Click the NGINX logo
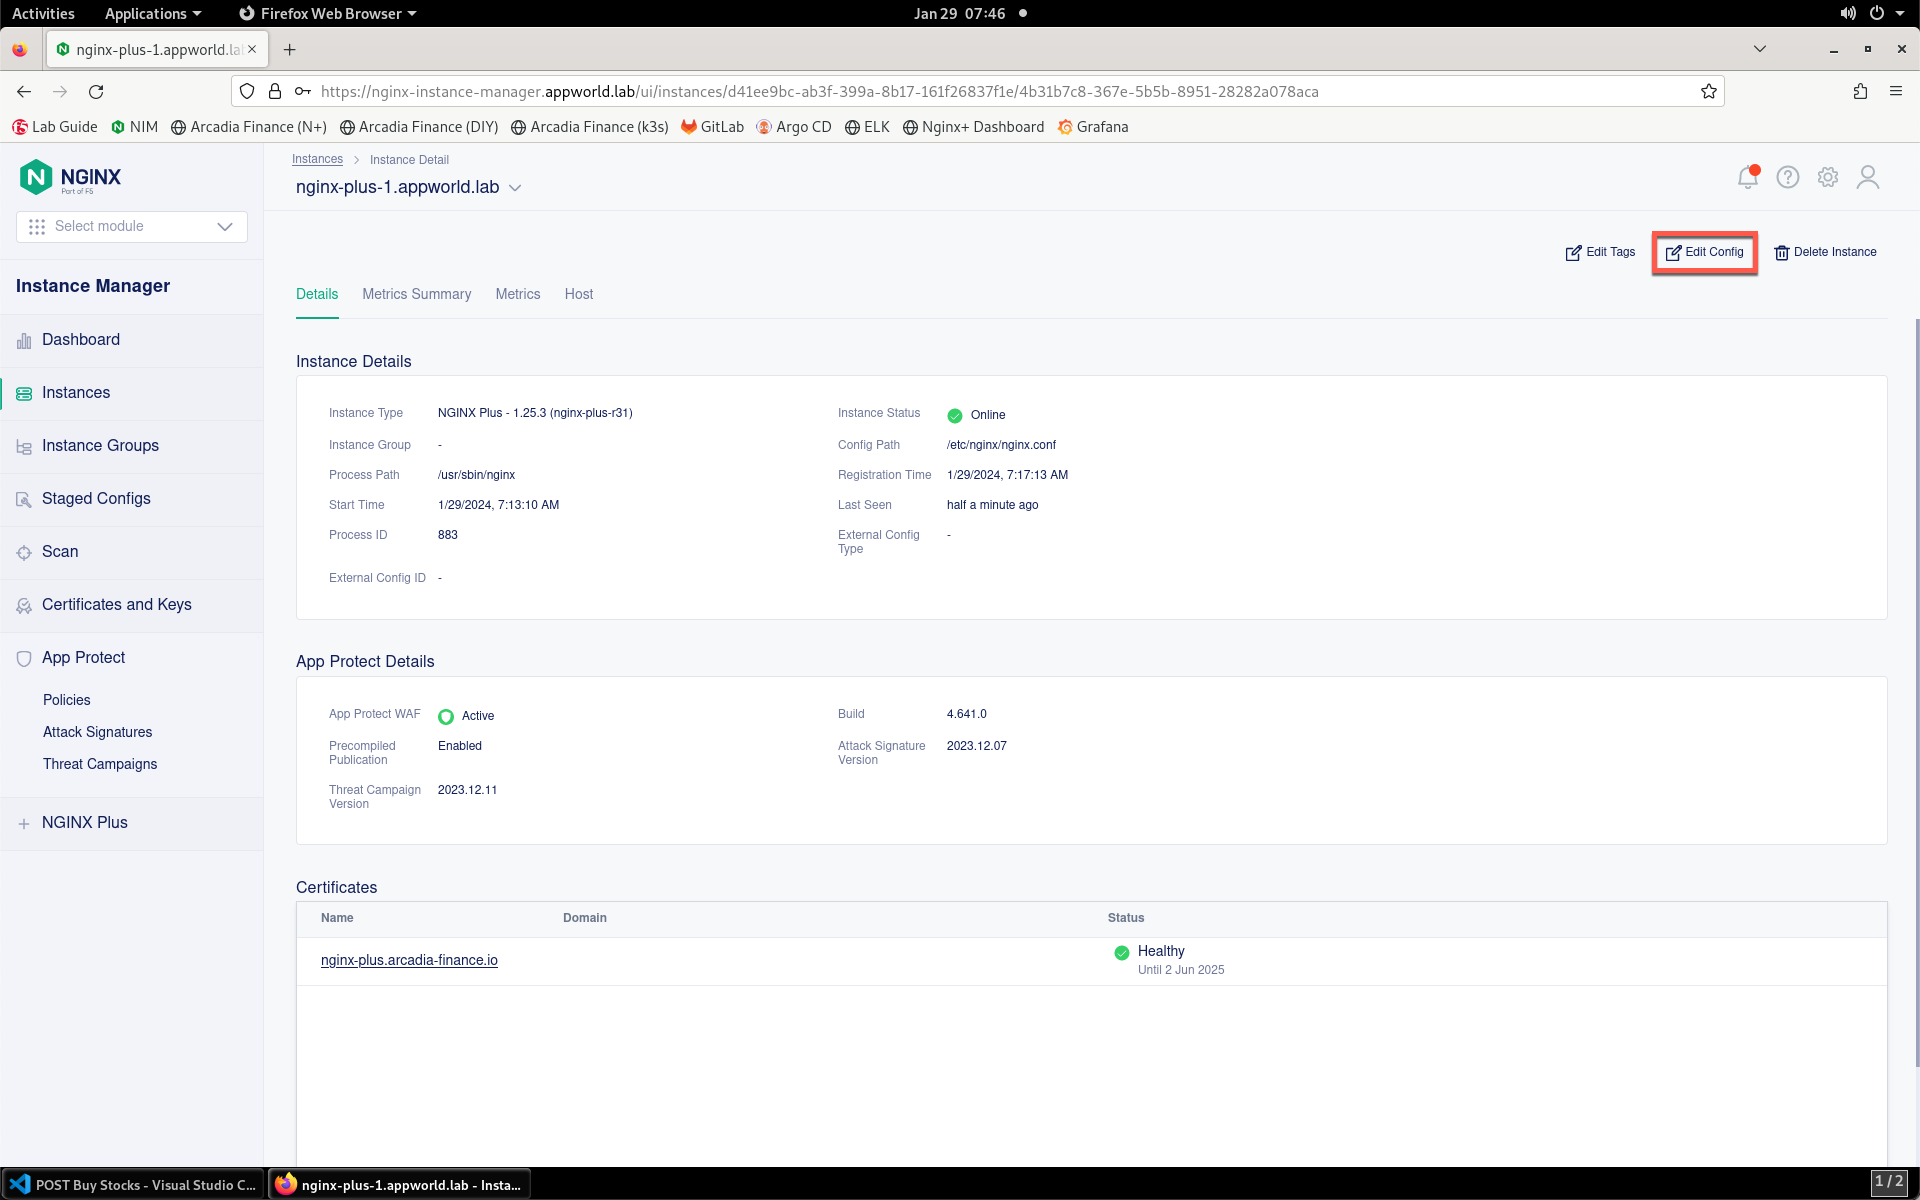The height and width of the screenshot is (1200, 1920). click(71, 177)
